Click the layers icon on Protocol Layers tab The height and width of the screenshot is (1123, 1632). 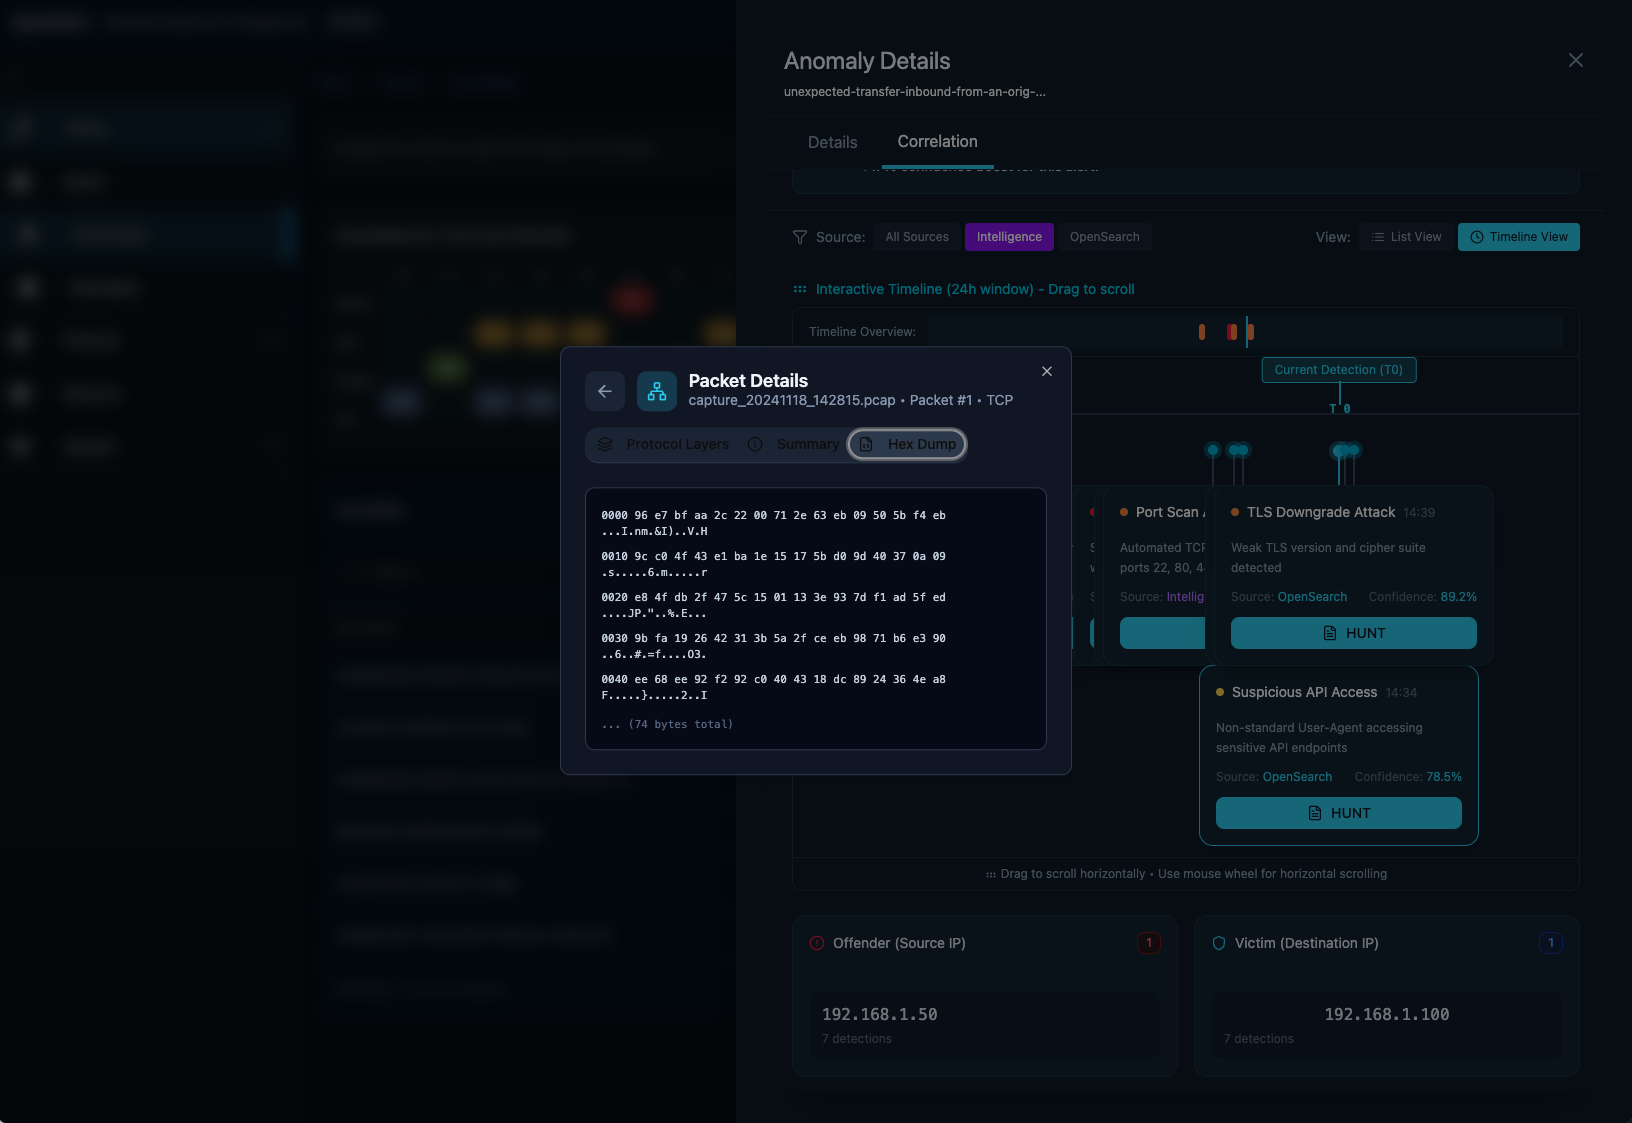(606, 444)
